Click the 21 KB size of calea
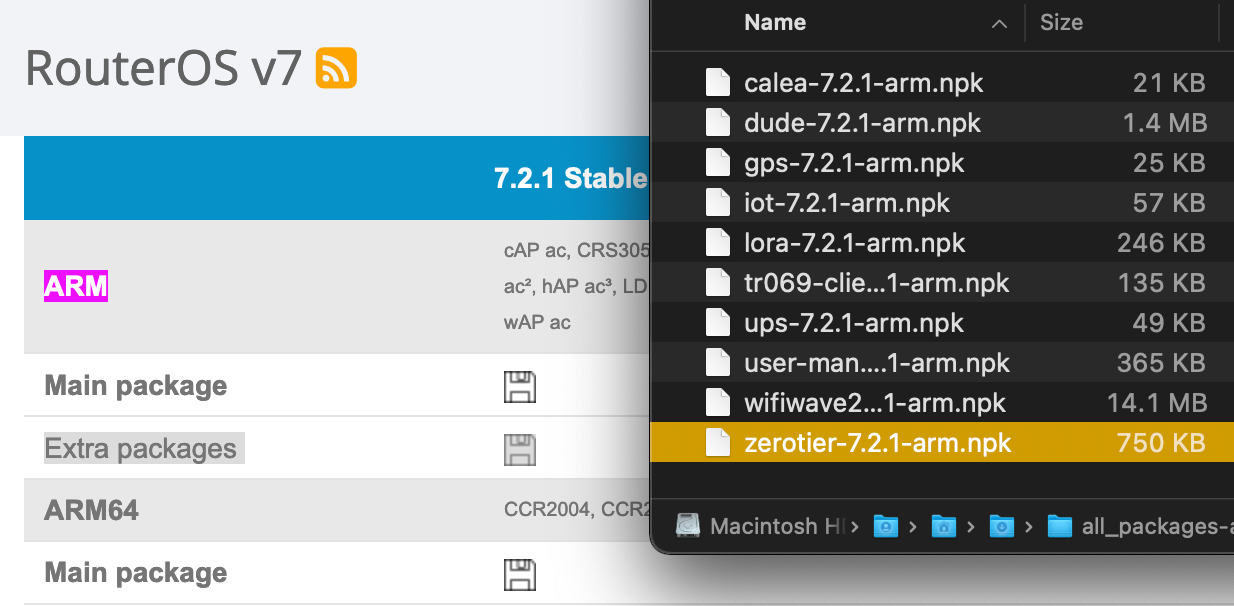This screenshot has height=606, width=1234. coord(1169,83)
